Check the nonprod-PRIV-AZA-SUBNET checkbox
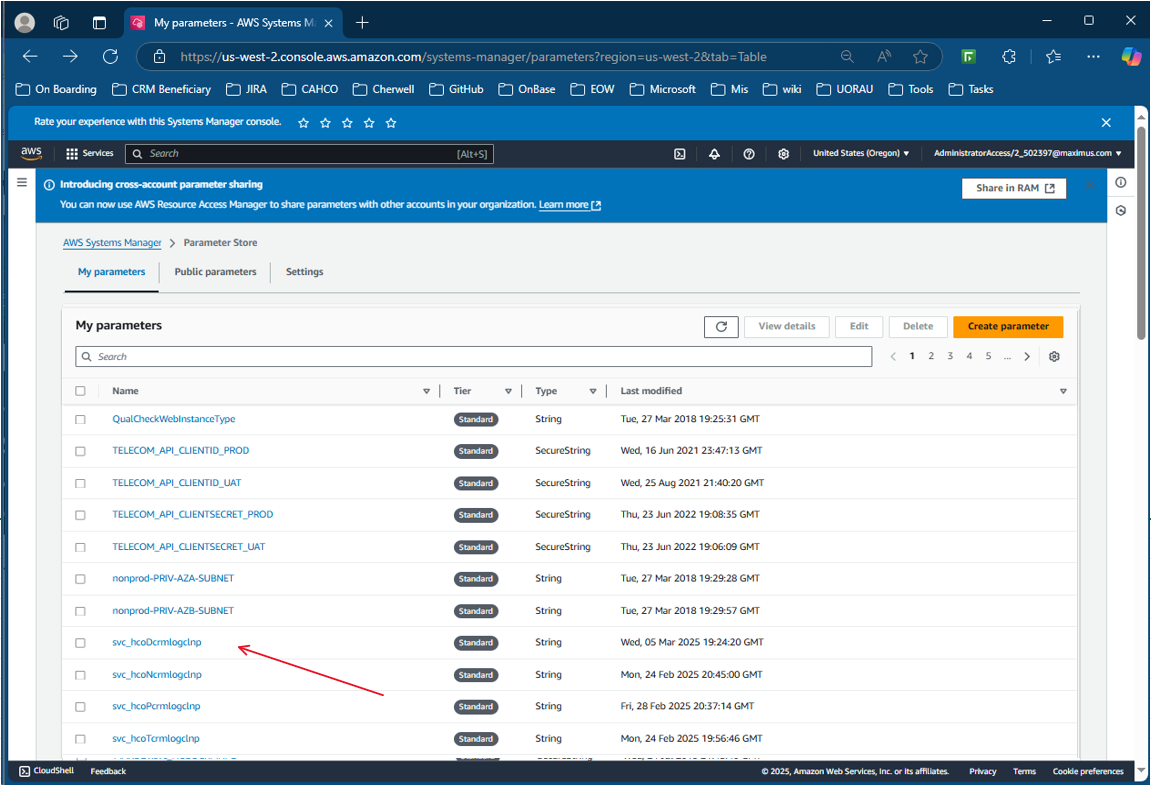 point(80,579)
